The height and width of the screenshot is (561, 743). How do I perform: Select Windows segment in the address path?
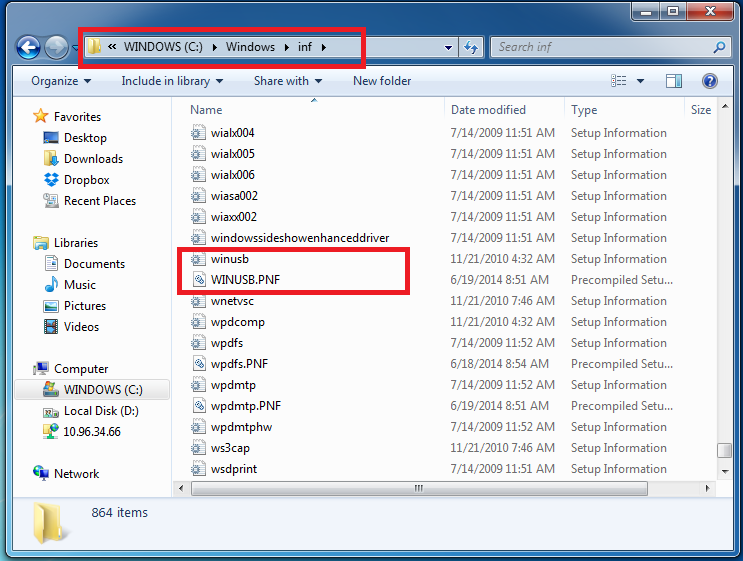(x=250, y=47)
